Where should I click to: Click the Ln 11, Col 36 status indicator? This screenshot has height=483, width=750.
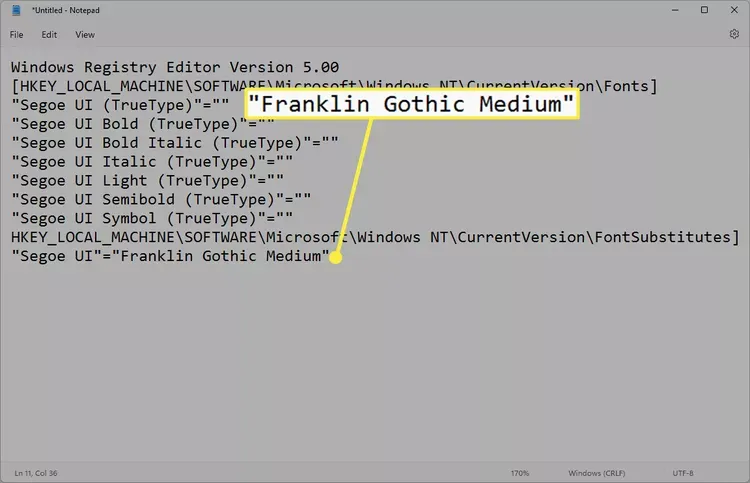coord(37,472)
